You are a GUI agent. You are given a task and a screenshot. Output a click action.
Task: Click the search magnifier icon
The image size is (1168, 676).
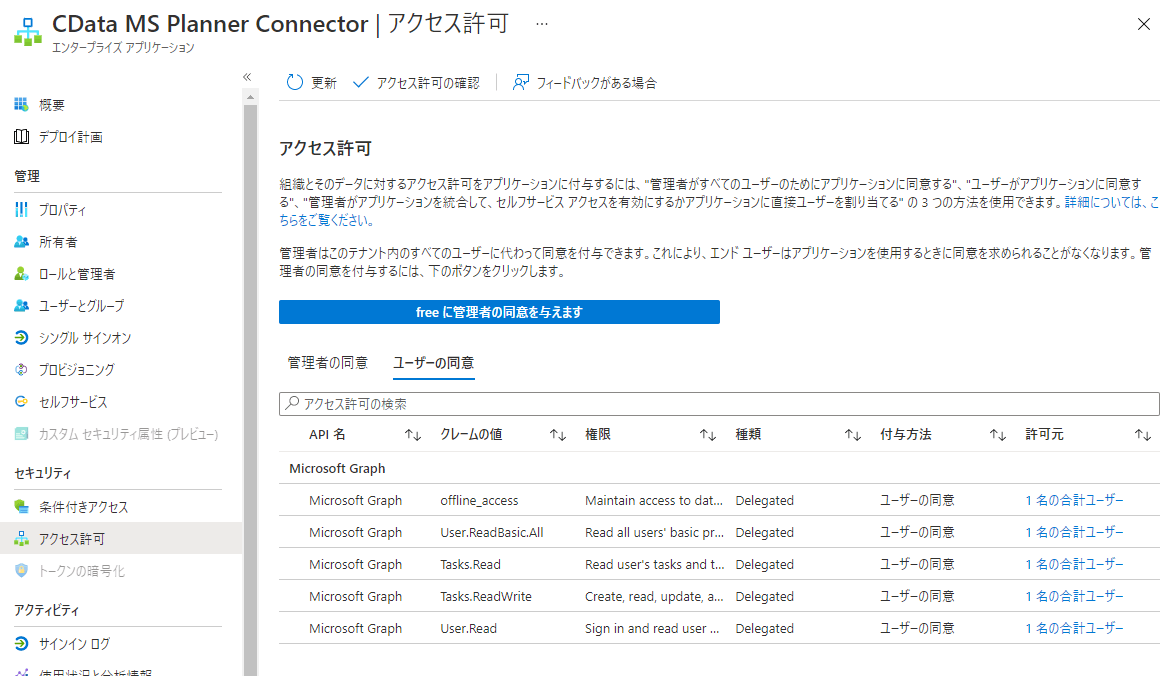(x=292, y=404)
